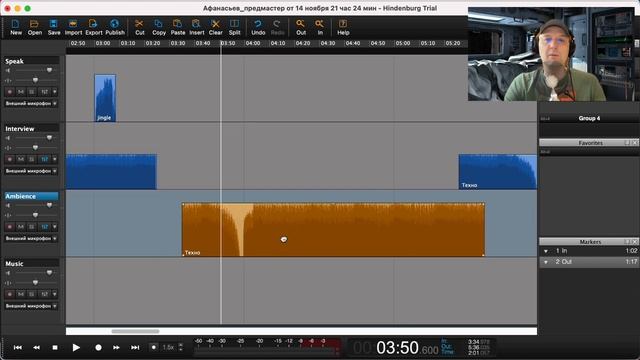Click the Group 4 clipboard header

click(589, 118)
